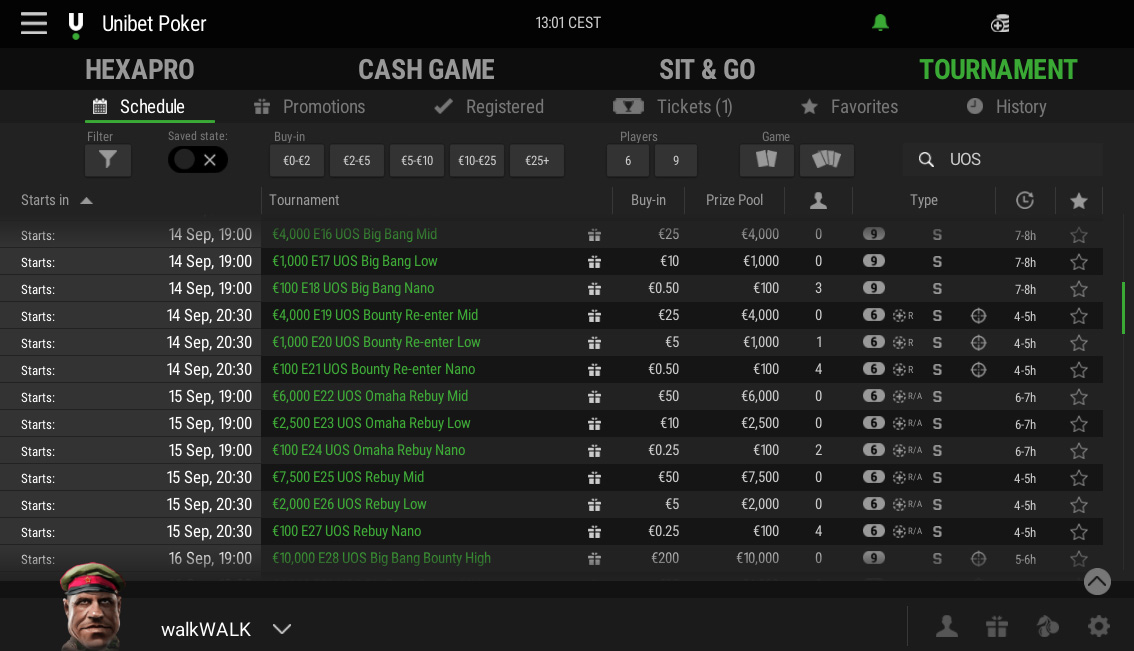Filter buy-in by €25+
The height and width of the screenshot is (651, 1134).
537,161
